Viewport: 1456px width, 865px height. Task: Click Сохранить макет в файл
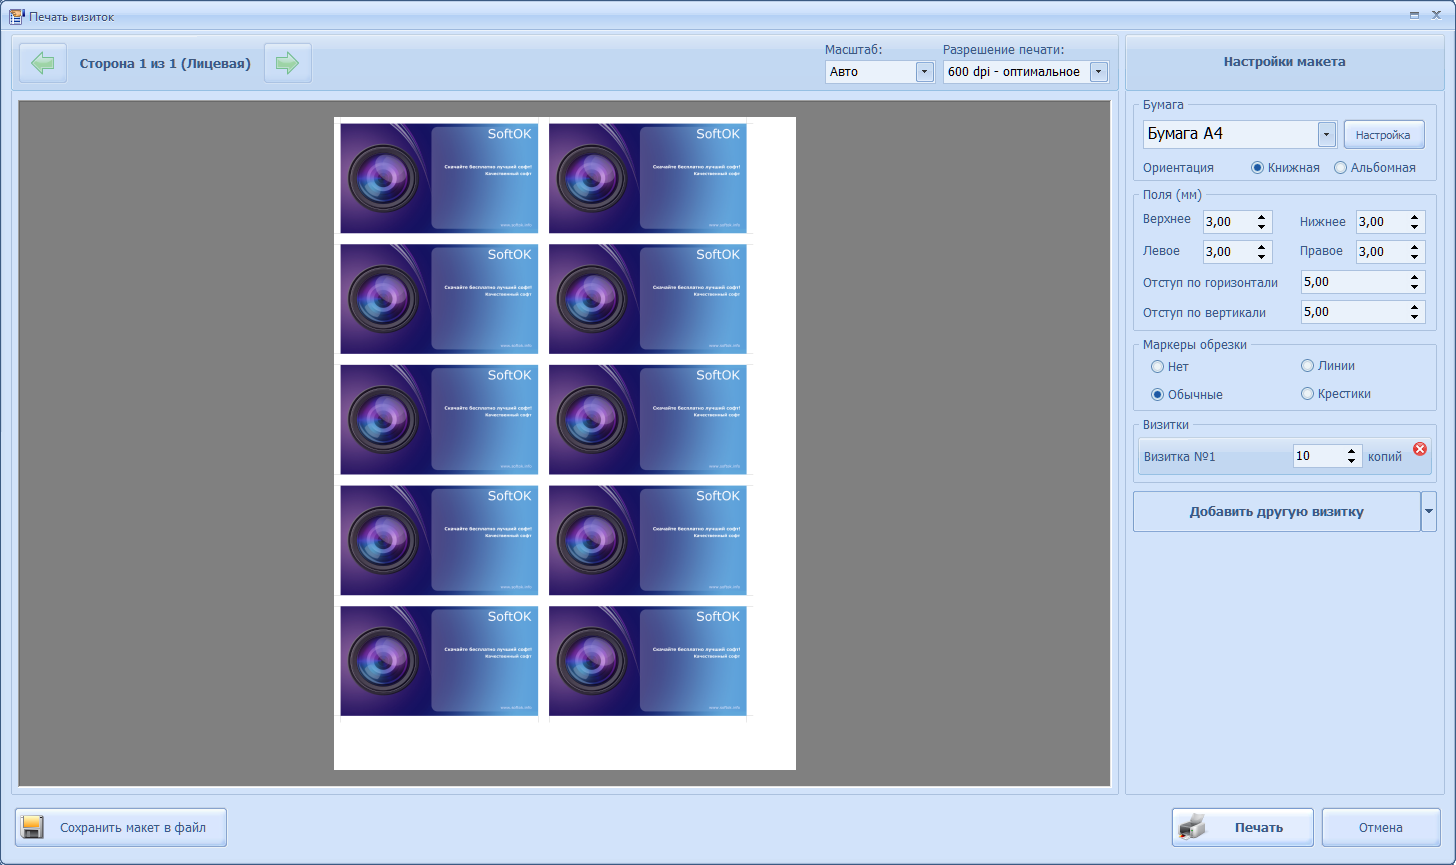tap(121, 827)
